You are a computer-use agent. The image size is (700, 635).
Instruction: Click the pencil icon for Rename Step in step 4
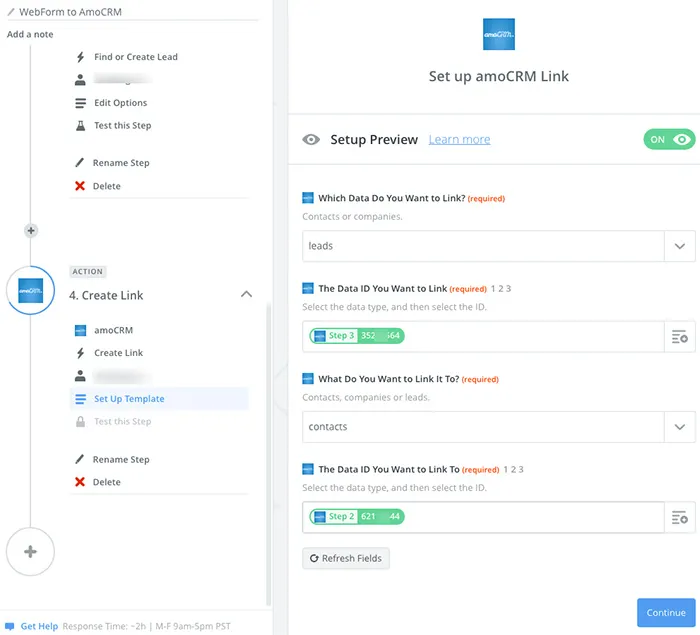point(79,459)
